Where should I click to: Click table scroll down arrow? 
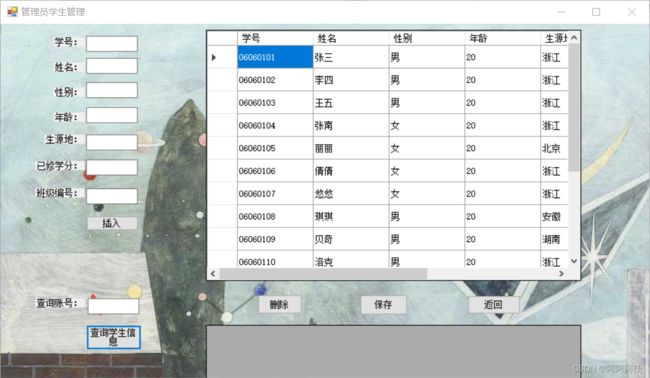pos(574,261)
